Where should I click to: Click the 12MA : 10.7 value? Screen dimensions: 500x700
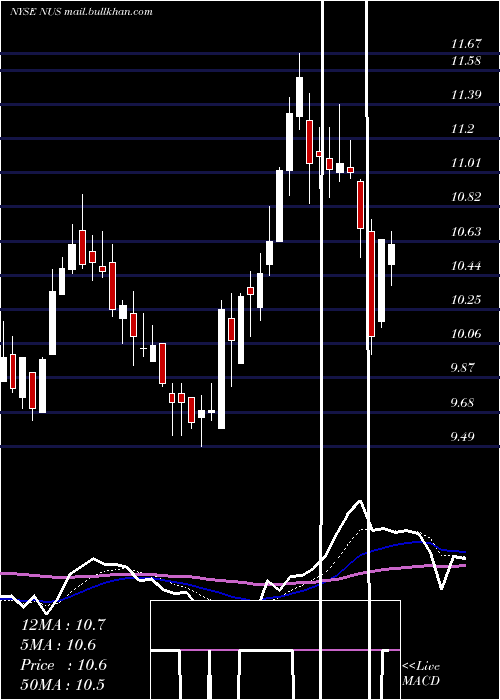tap(63, 625)
